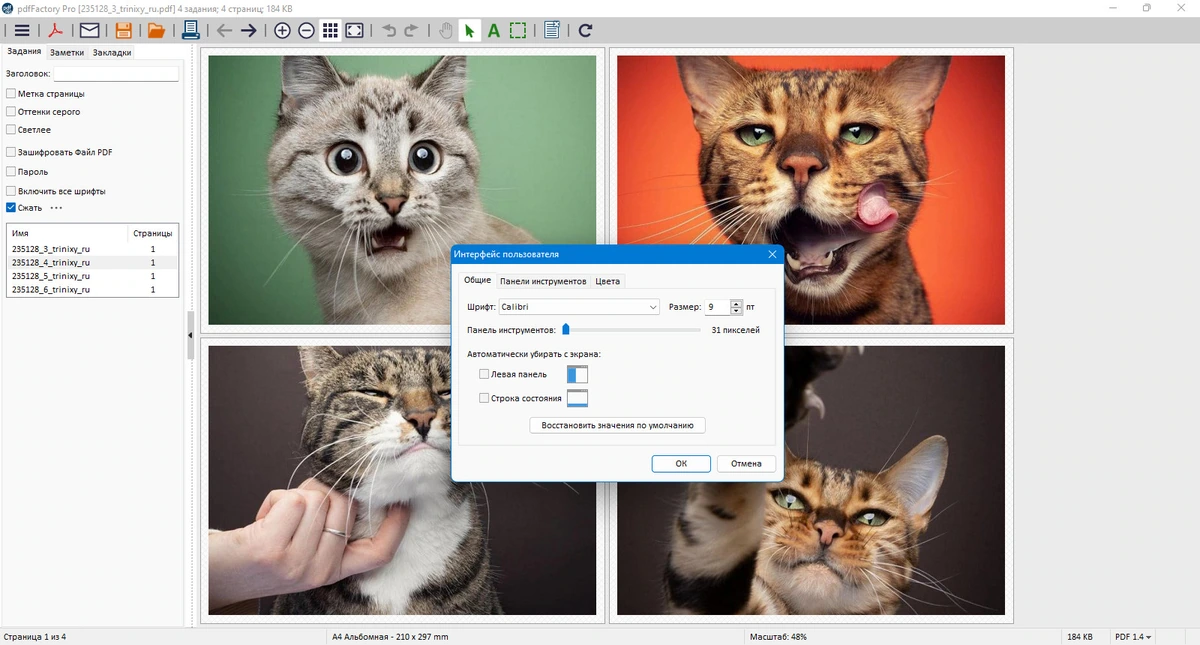The width and height of the screenshot is (1200, 645).
Task: Enable the 'Метка страницы' checkbox
Action: point(11,93)
